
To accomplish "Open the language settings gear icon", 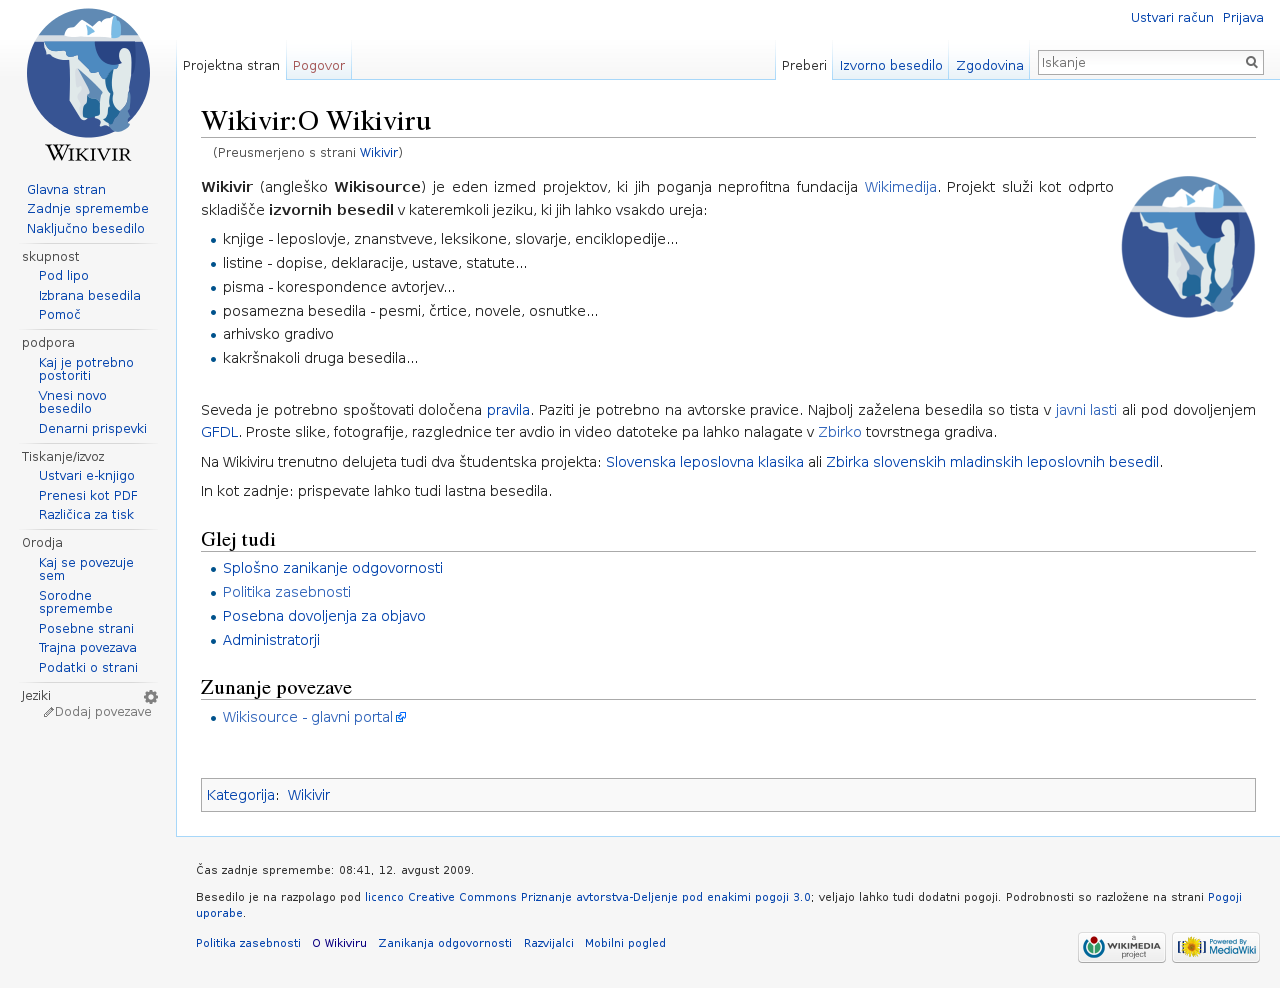I will [x=151, y=697].
